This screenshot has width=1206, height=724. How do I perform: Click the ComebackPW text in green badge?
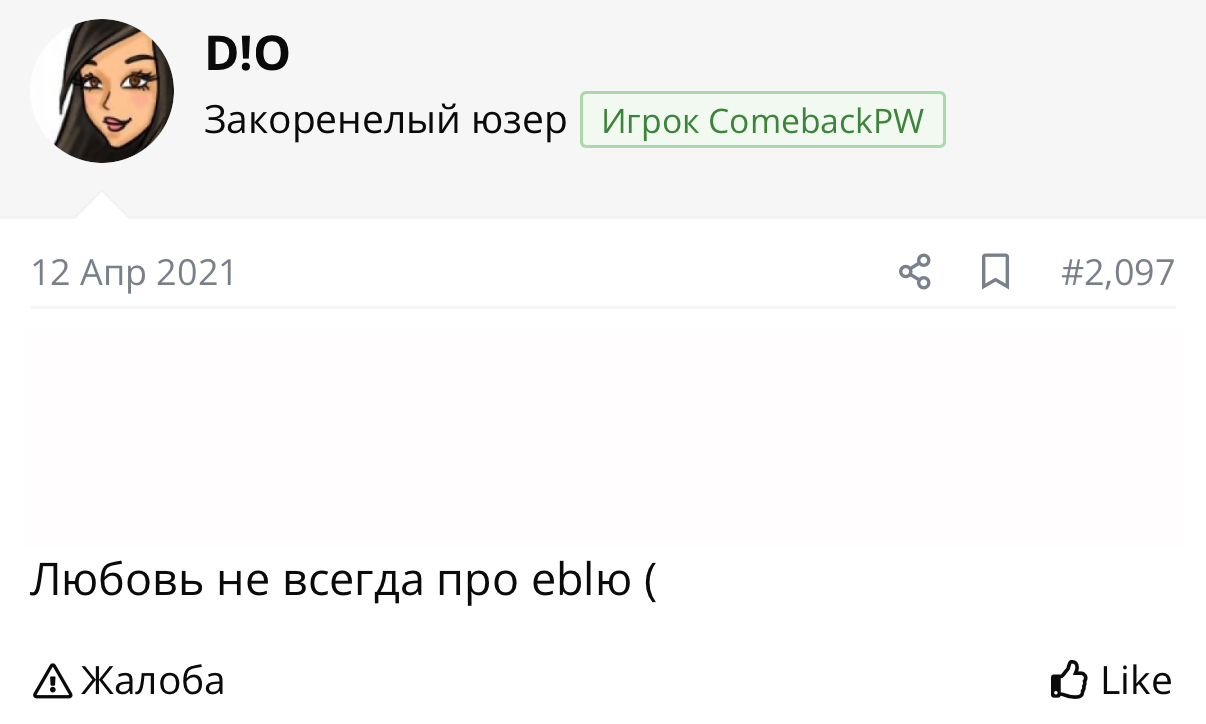coord(816,121)
